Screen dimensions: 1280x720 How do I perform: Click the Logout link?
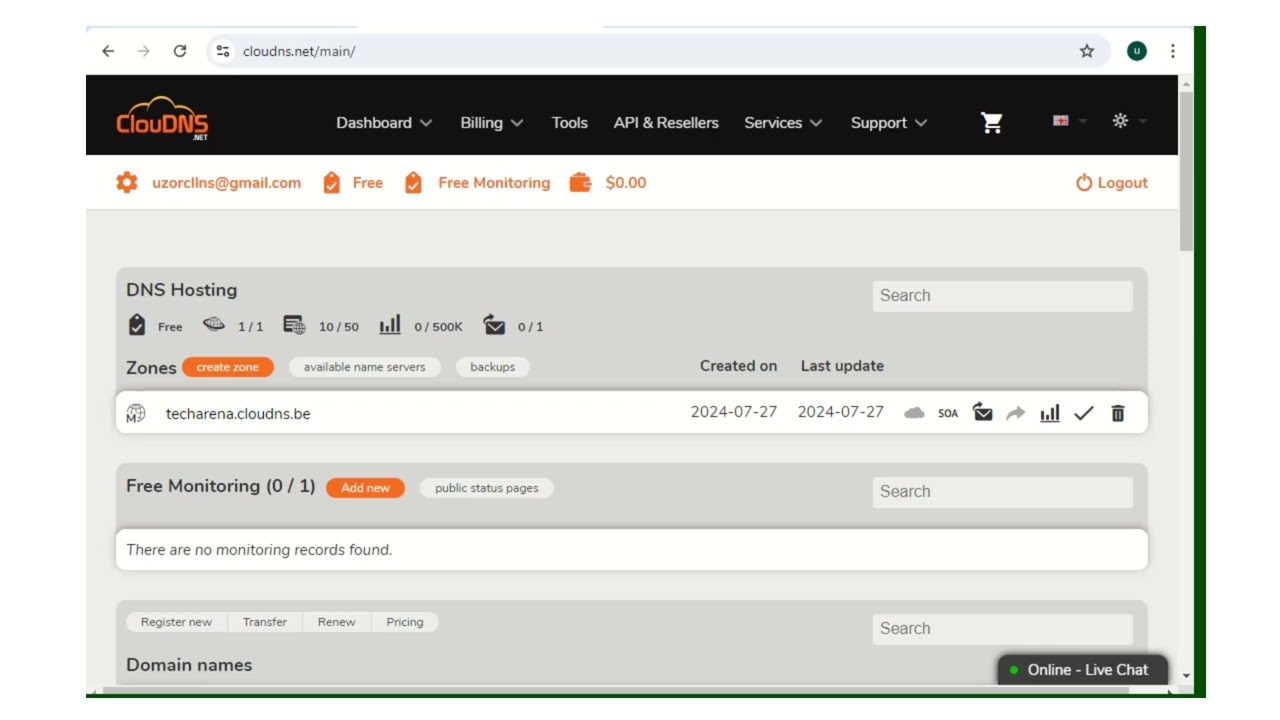[x=1122, y=183]
